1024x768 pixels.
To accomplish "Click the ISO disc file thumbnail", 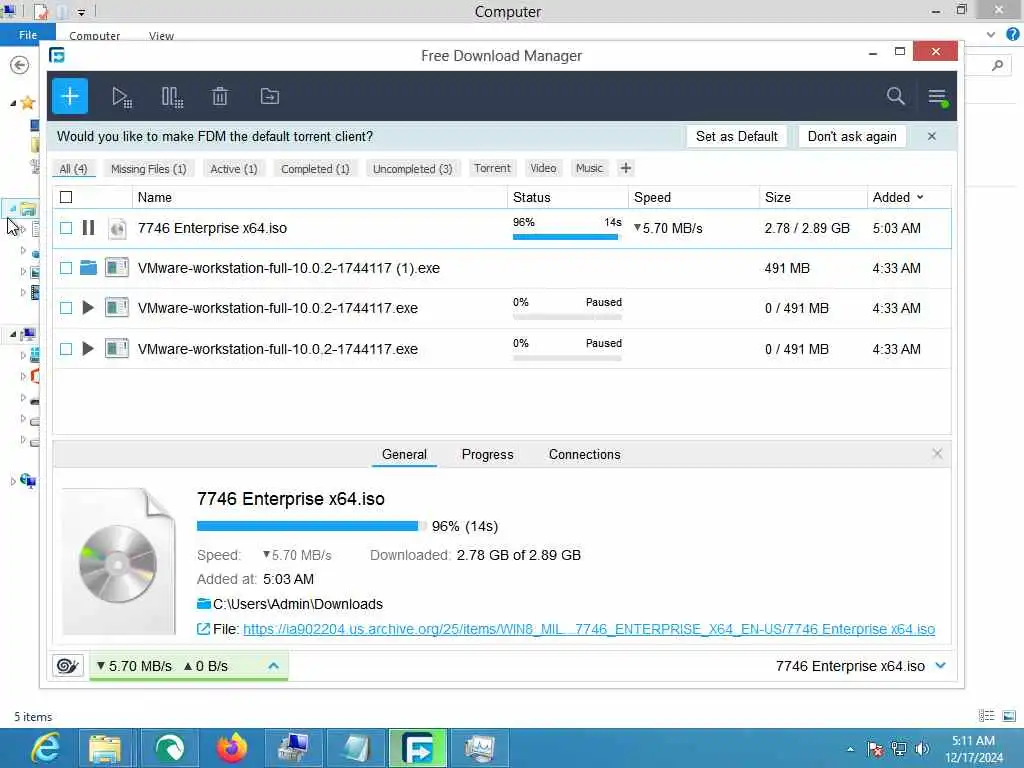I will tap(118, 562).
